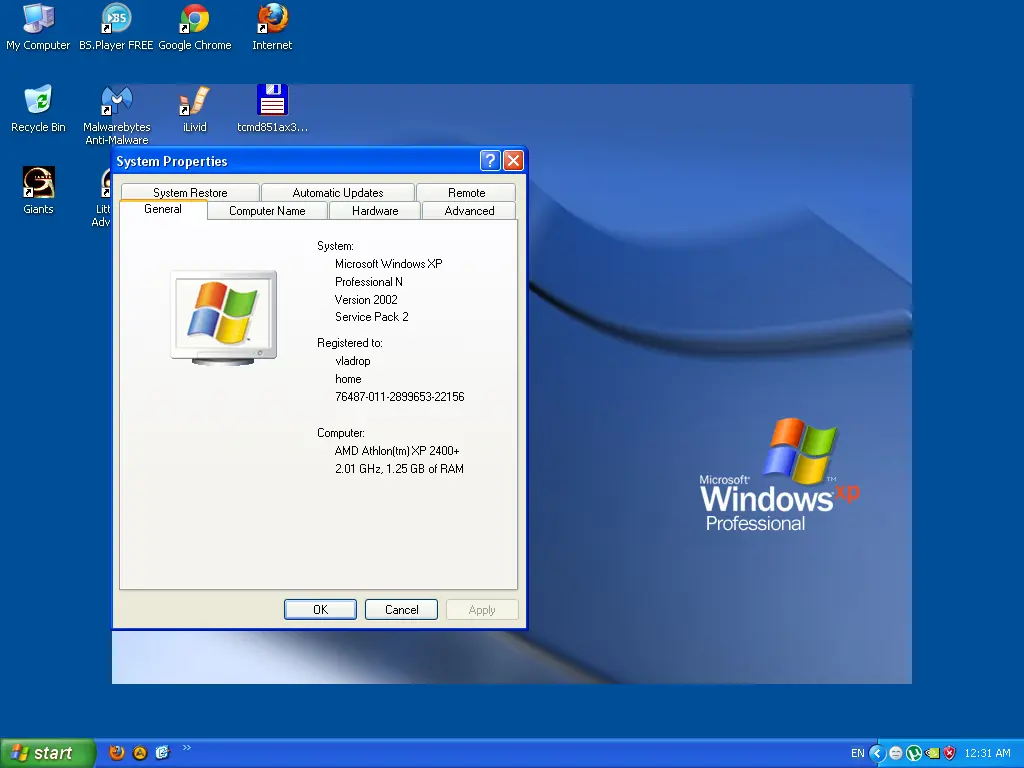Select the Recycle Bin icon
The width and height of the screenshot is (1024, 768).
[x=38, y=101]
